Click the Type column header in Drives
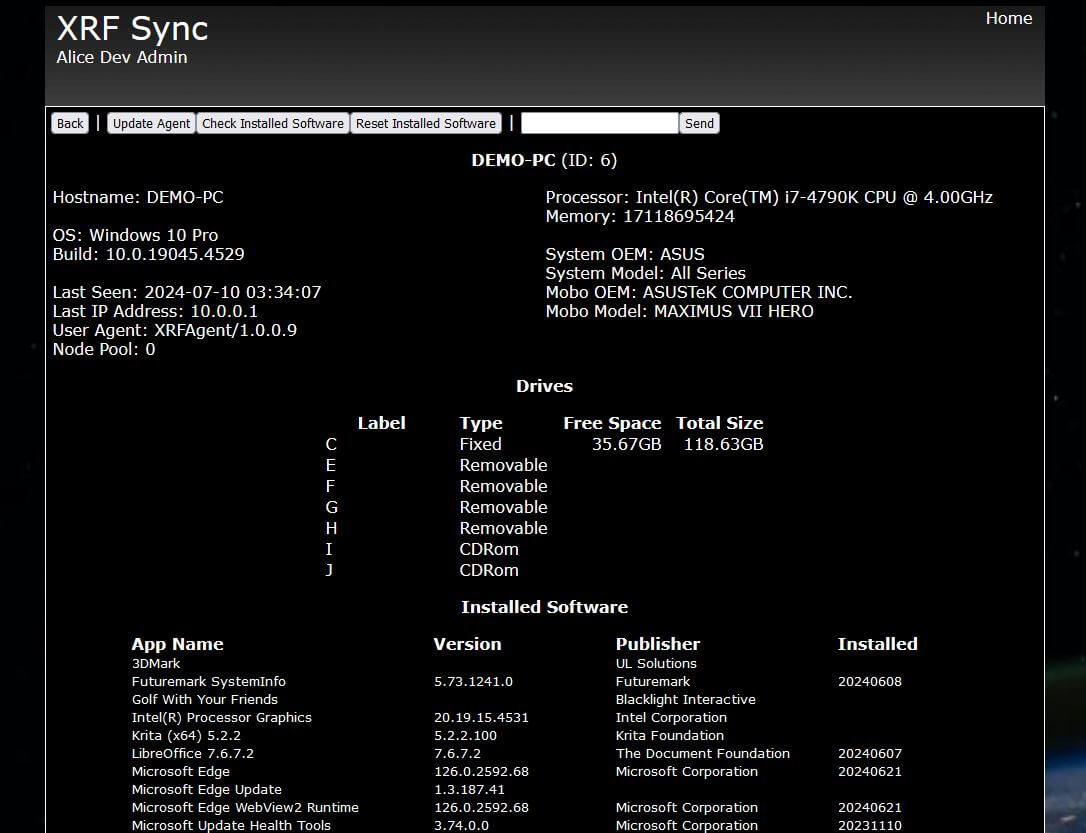 point(481,423)
